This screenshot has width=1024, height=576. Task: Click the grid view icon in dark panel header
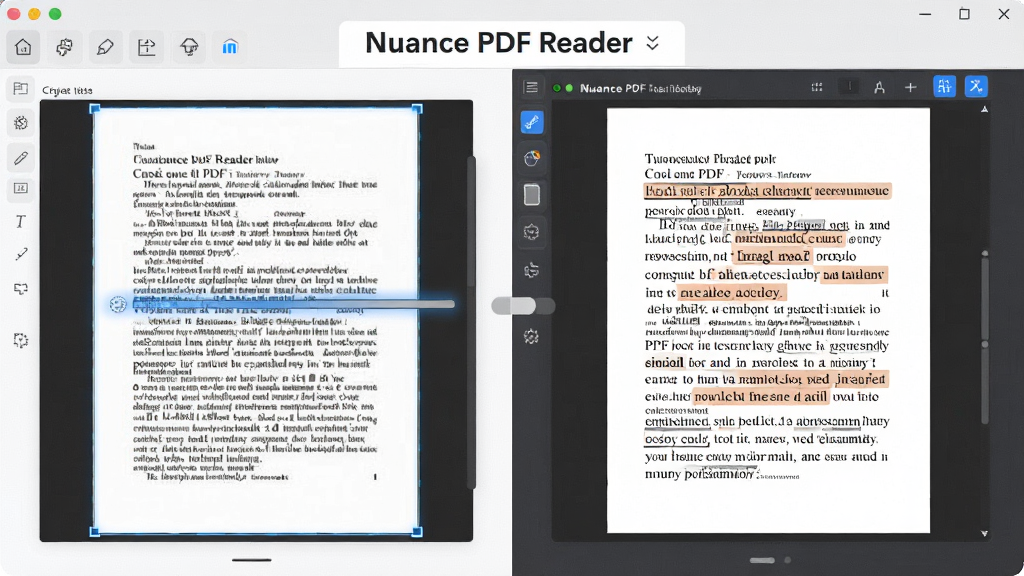tap(817, 87)
